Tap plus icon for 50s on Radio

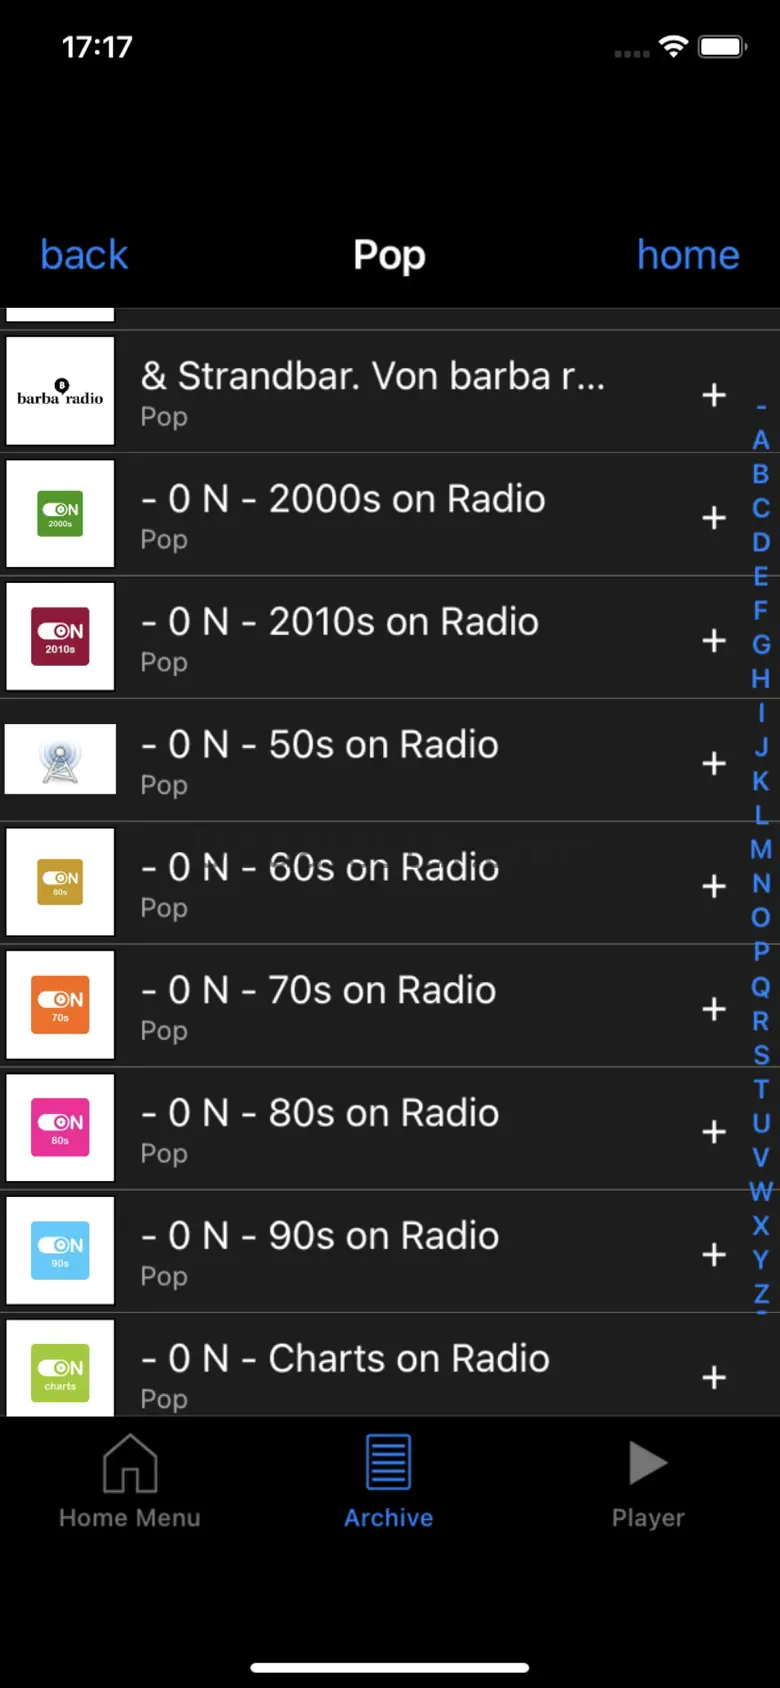pyautogui.click(x=714, y=764)
